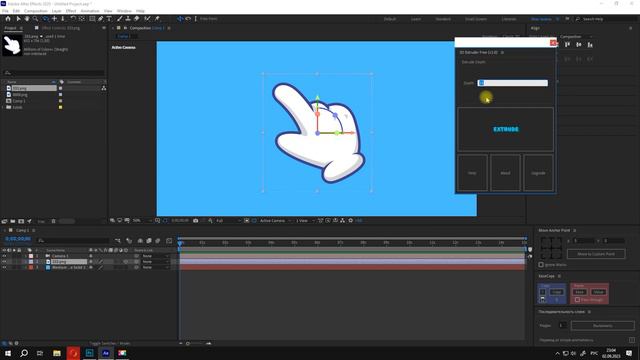Take a snapshot with the viewer camera icon
This screenshot has width=640, height=360.
tap(196, 220)
